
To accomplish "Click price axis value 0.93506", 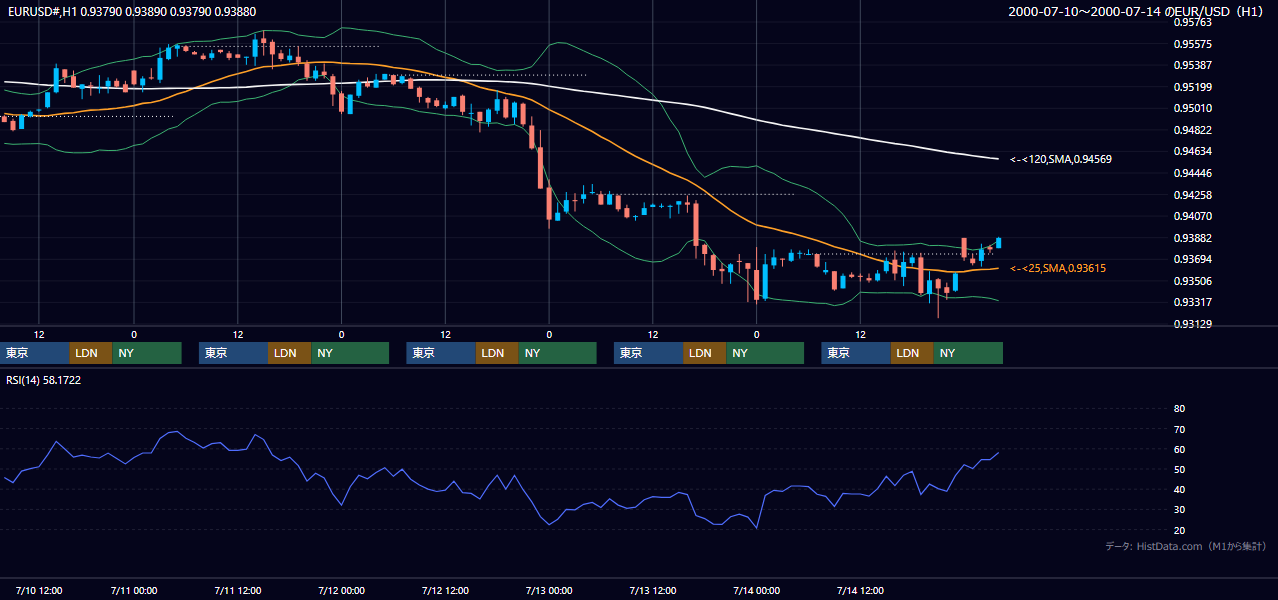I will [x=1192, y=281].
